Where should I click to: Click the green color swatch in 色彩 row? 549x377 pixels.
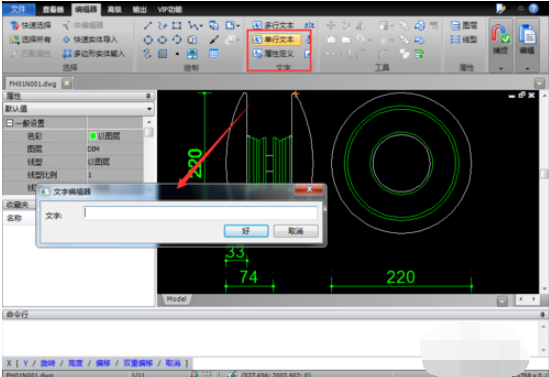click(x=93, y=136)
